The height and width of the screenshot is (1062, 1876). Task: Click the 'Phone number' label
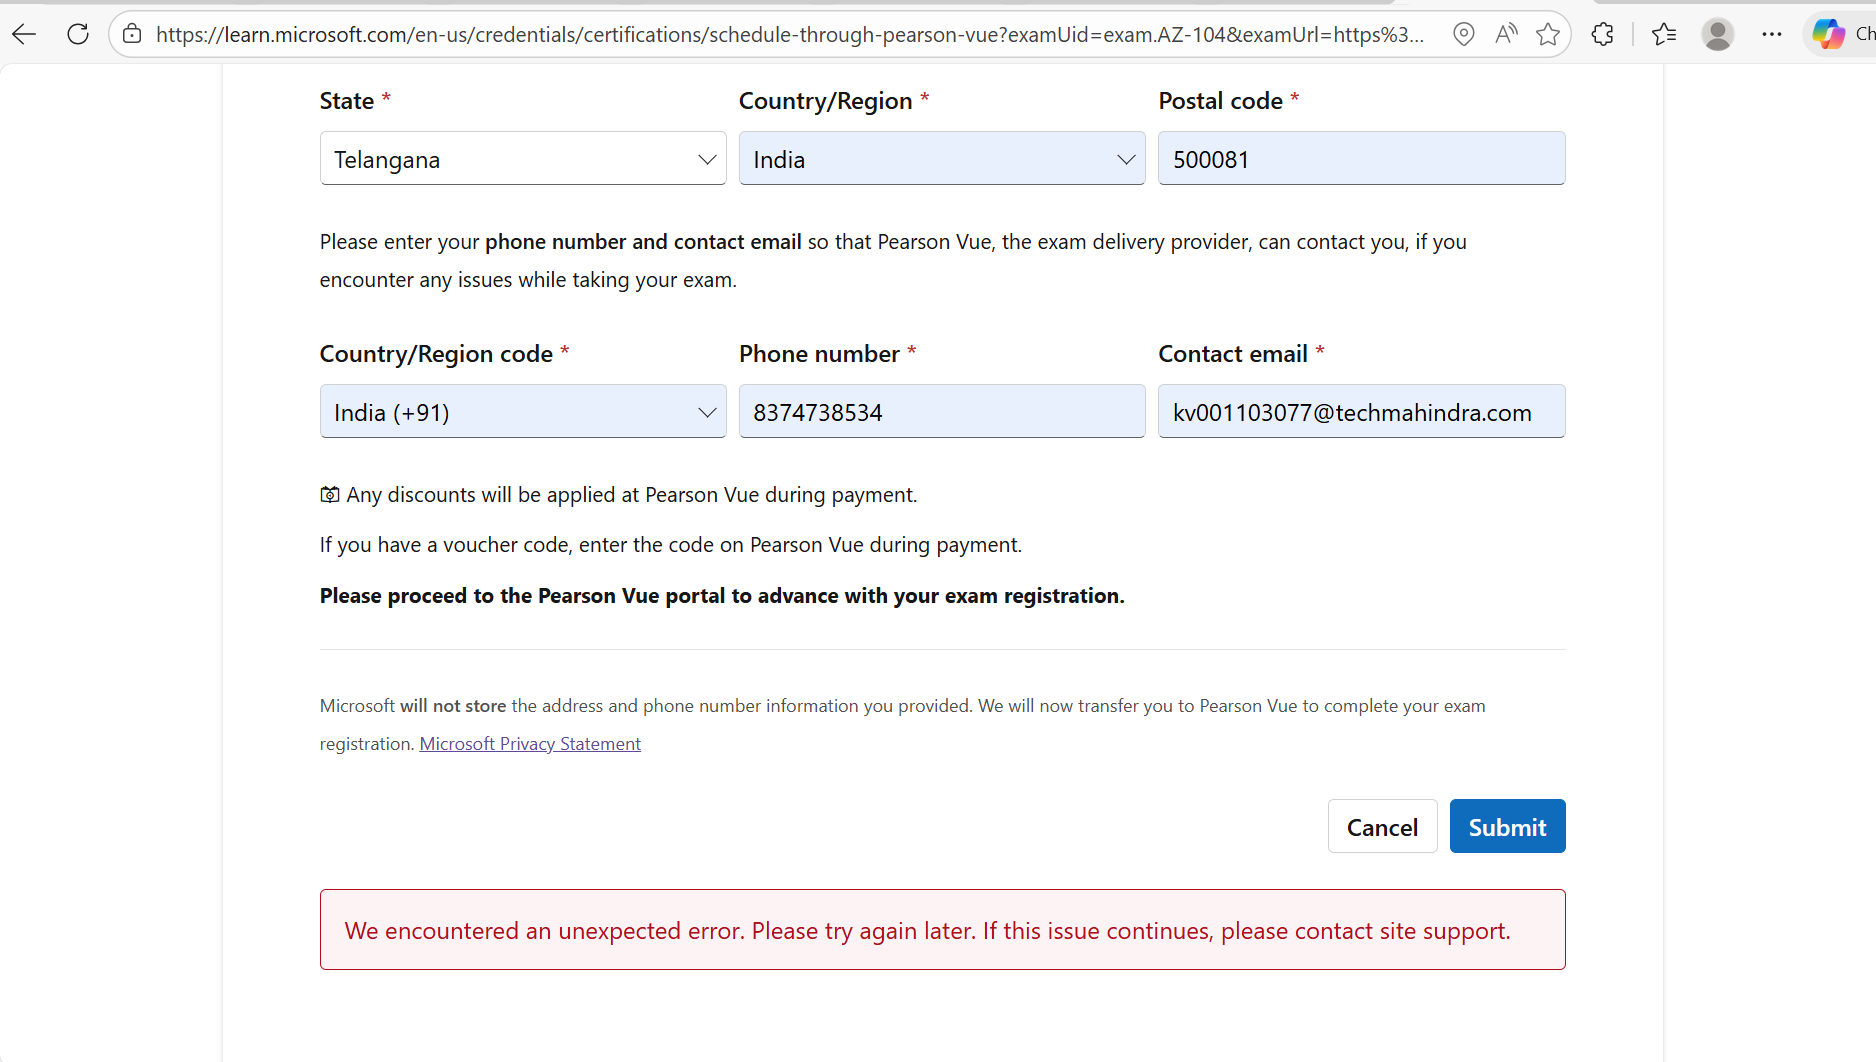[x=819, y=354]
